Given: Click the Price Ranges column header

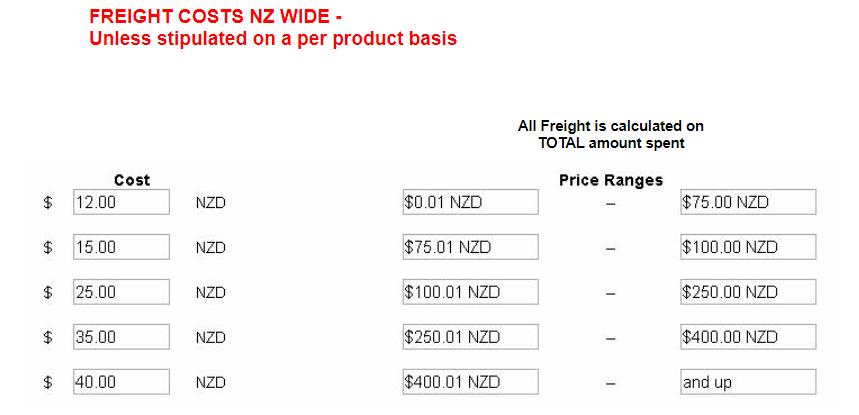Looking at the screenshot, I should click(611, 180).
